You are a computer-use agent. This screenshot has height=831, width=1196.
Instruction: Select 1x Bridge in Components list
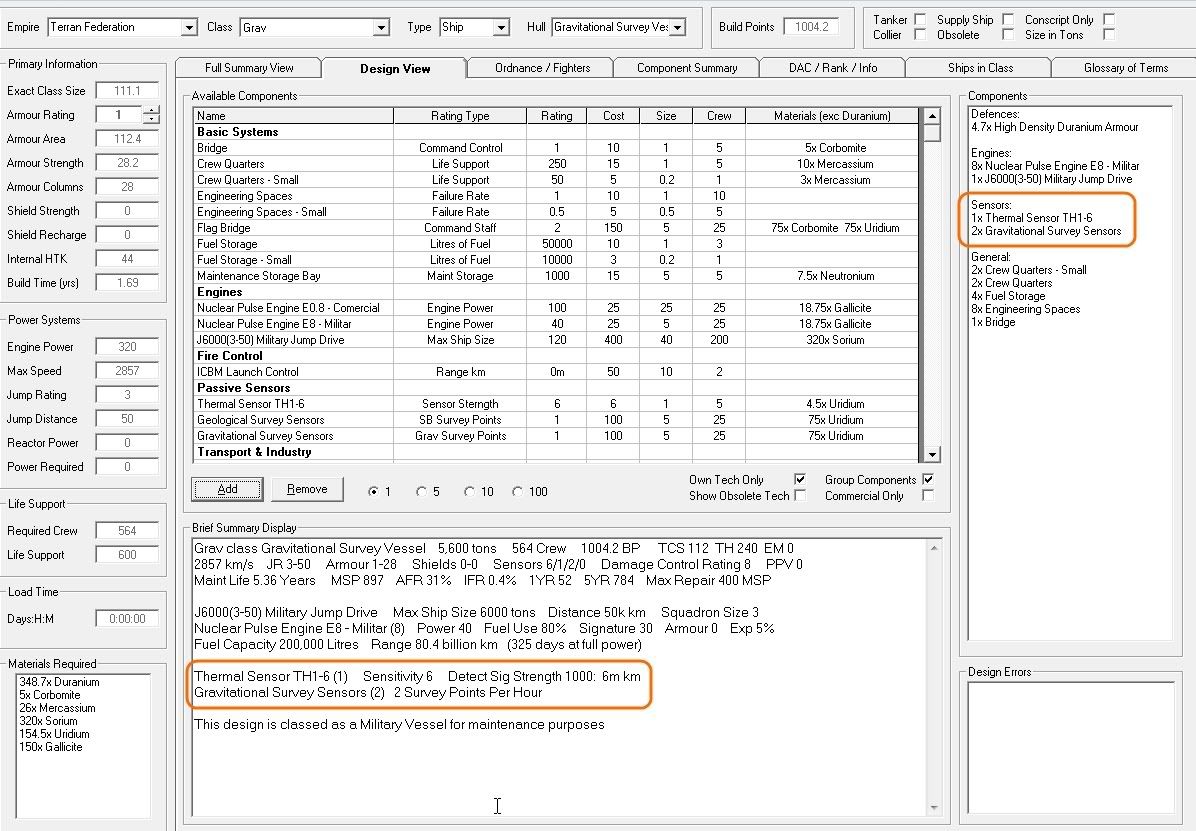[993, 322]
